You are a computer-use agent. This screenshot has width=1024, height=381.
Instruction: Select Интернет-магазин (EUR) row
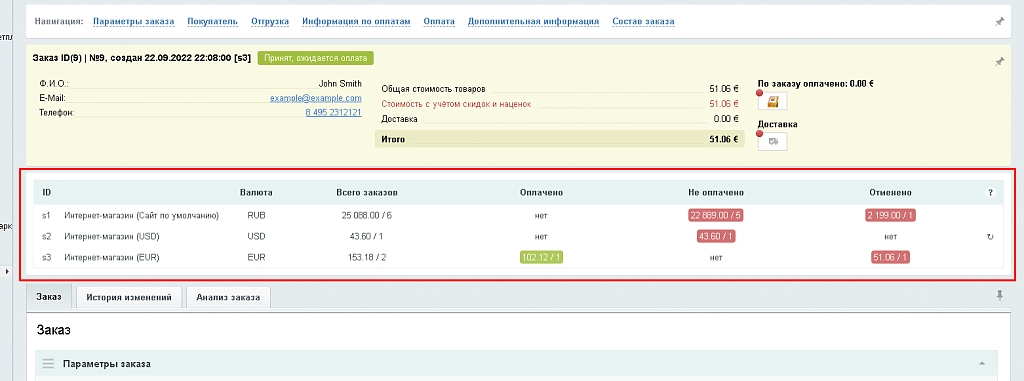coord(519,257)
